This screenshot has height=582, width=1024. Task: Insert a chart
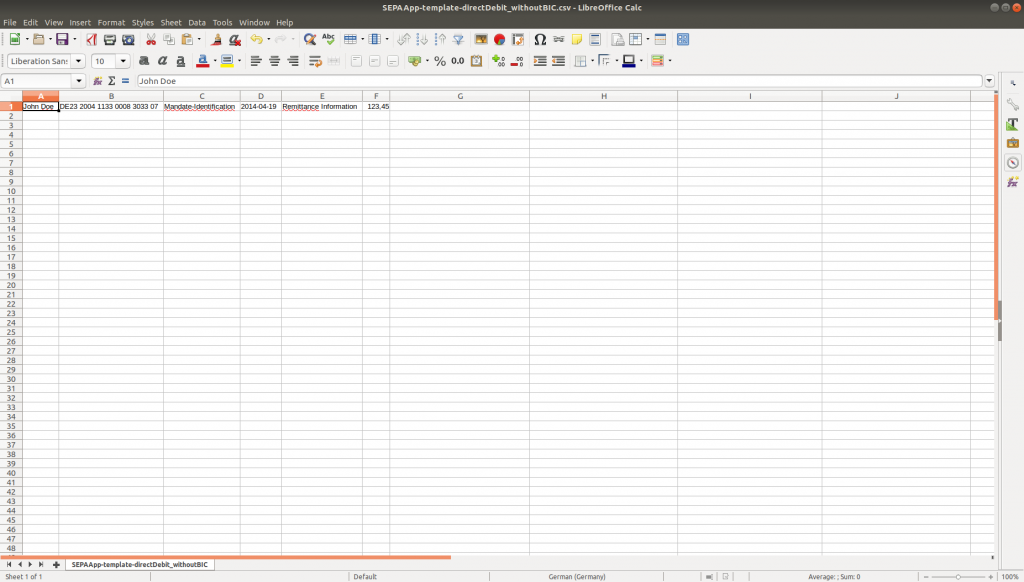pos(499,40)
